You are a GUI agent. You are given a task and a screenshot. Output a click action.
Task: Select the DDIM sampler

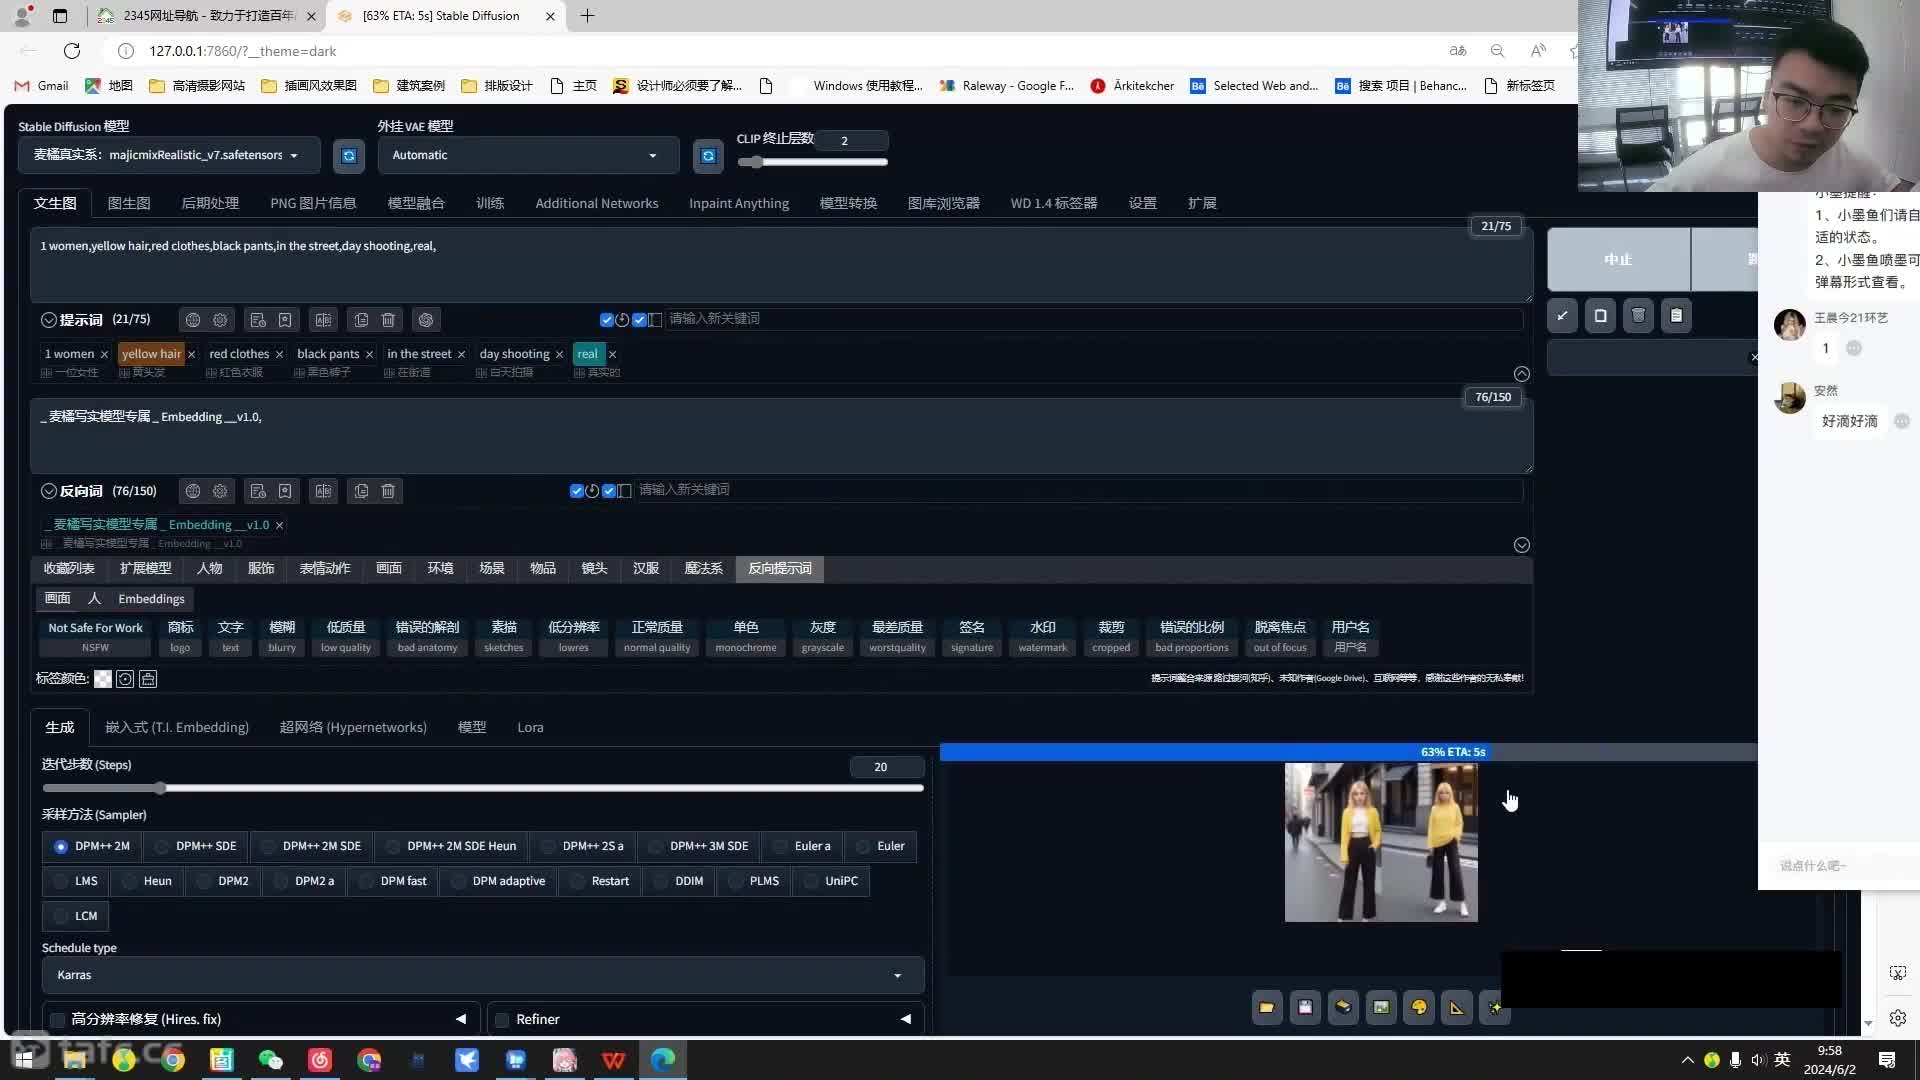pyautogui.click(x=679, y=881)
